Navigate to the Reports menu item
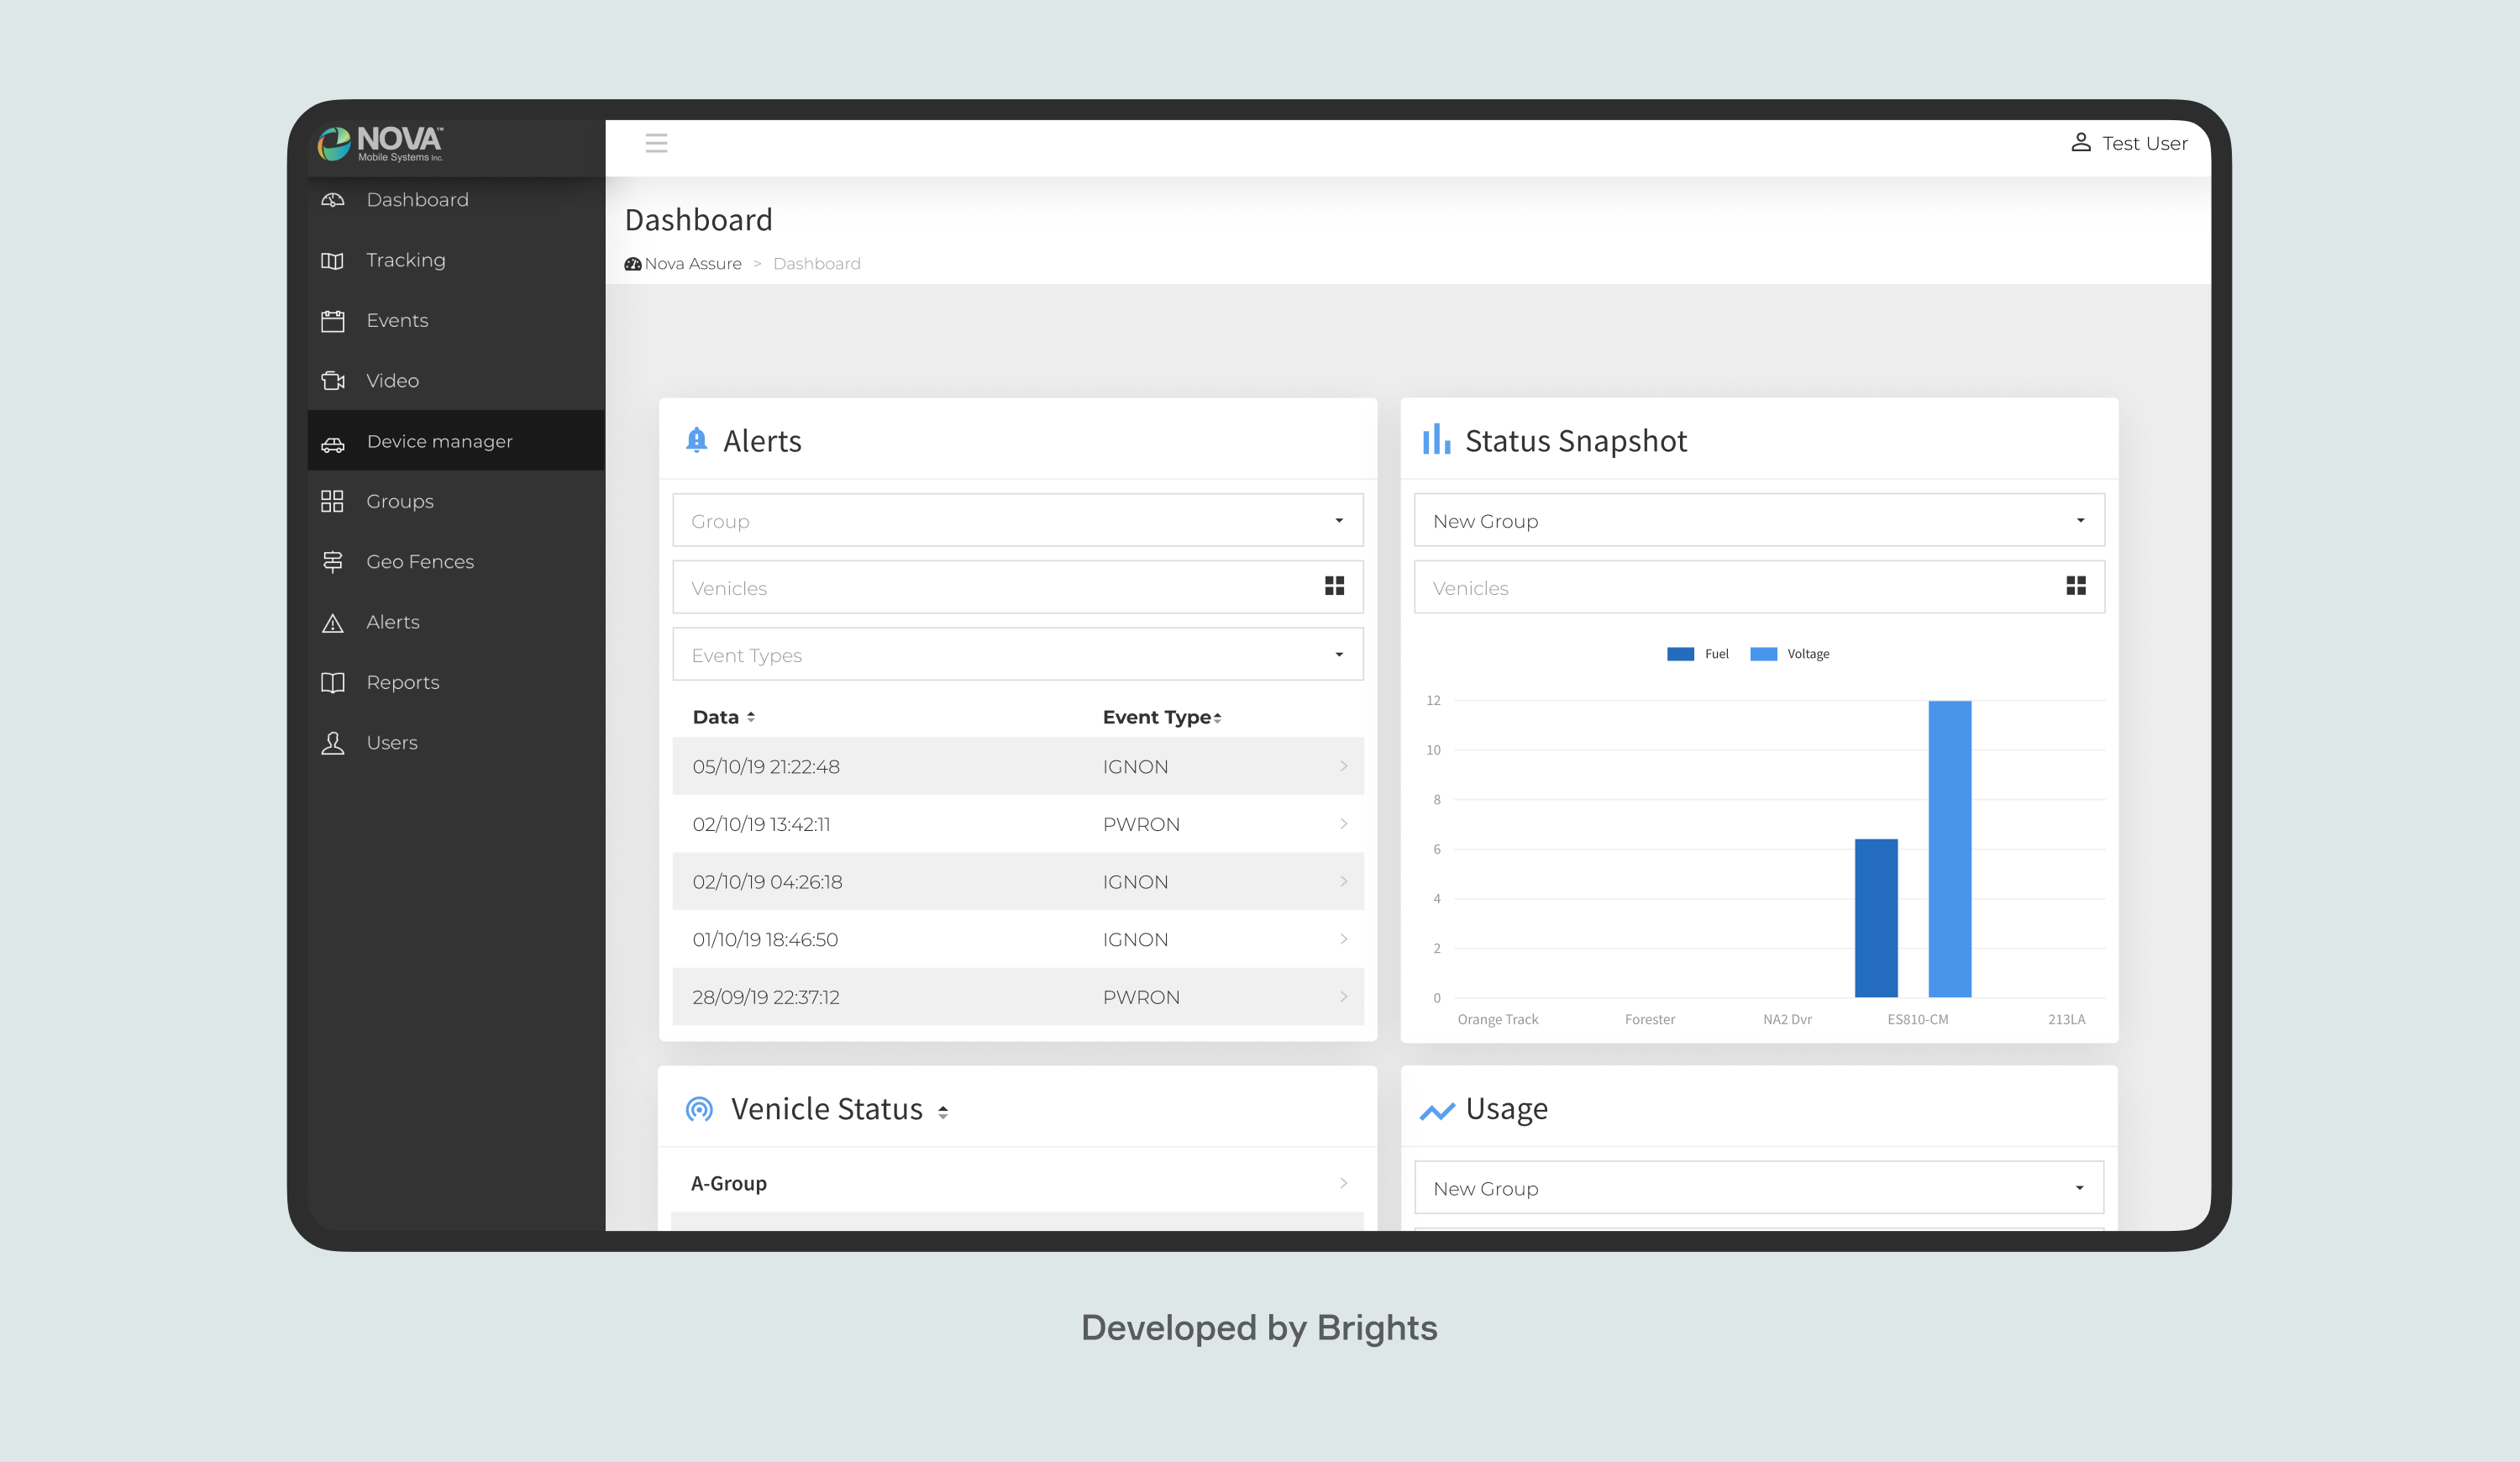The height and width of the screenshot is (1462, 2520). [403, 682]
